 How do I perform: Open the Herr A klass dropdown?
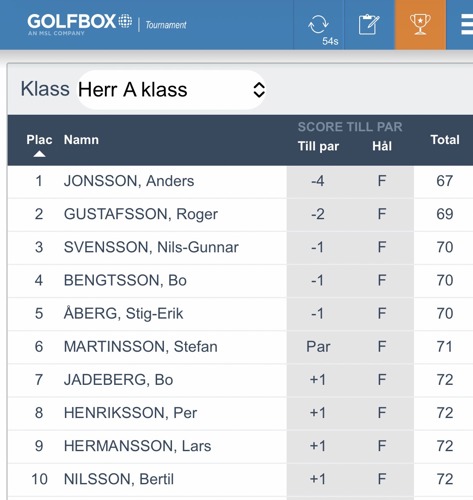pos(172,90)
